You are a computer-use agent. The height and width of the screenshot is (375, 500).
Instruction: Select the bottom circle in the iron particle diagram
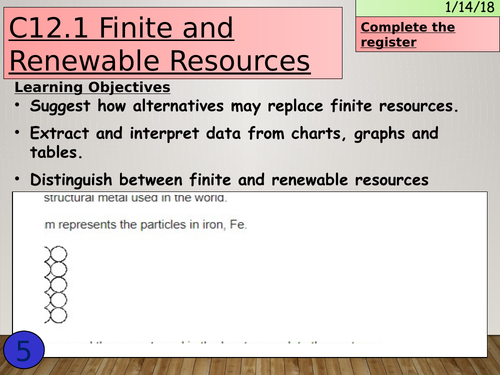click(x=59, y=315)
